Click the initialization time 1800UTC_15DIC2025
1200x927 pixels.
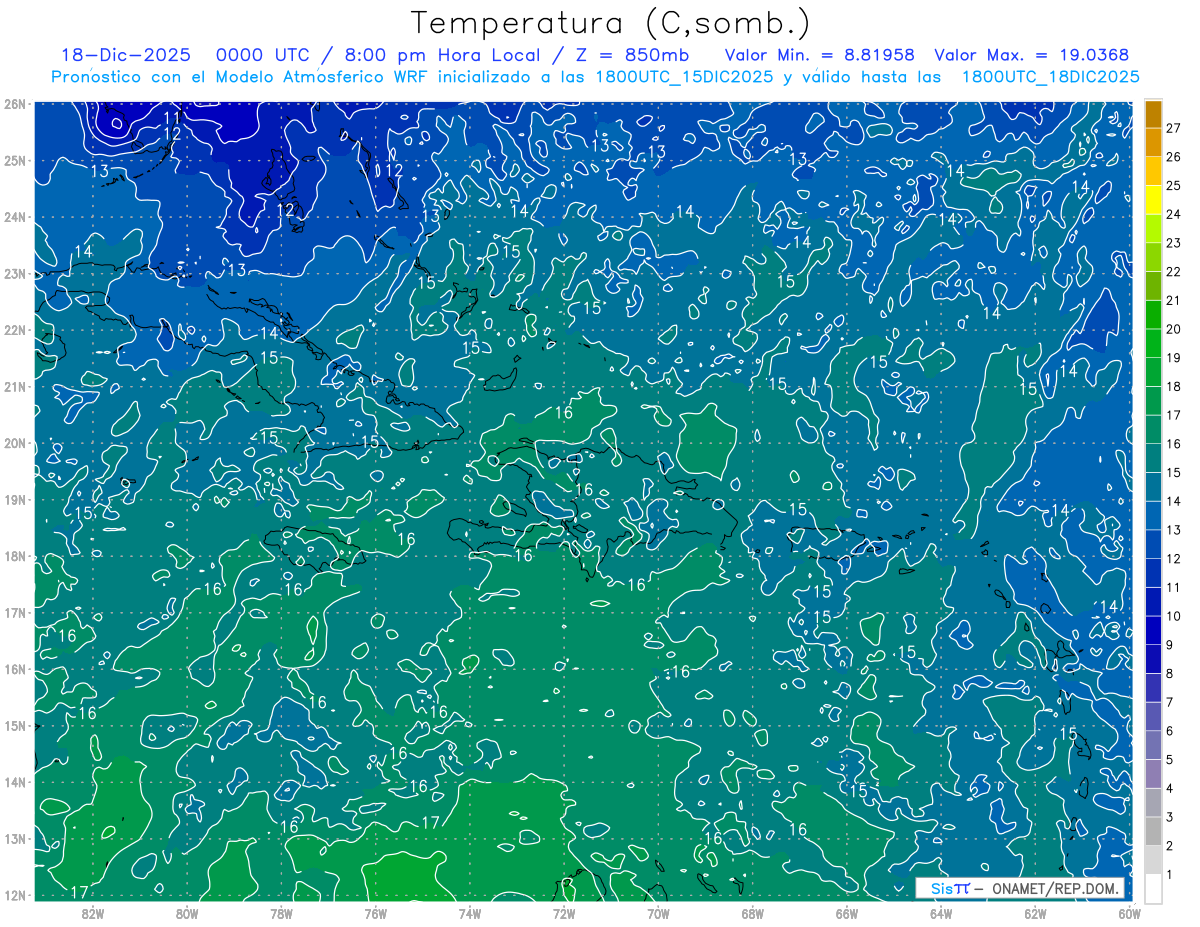click(x=685, y=76)
